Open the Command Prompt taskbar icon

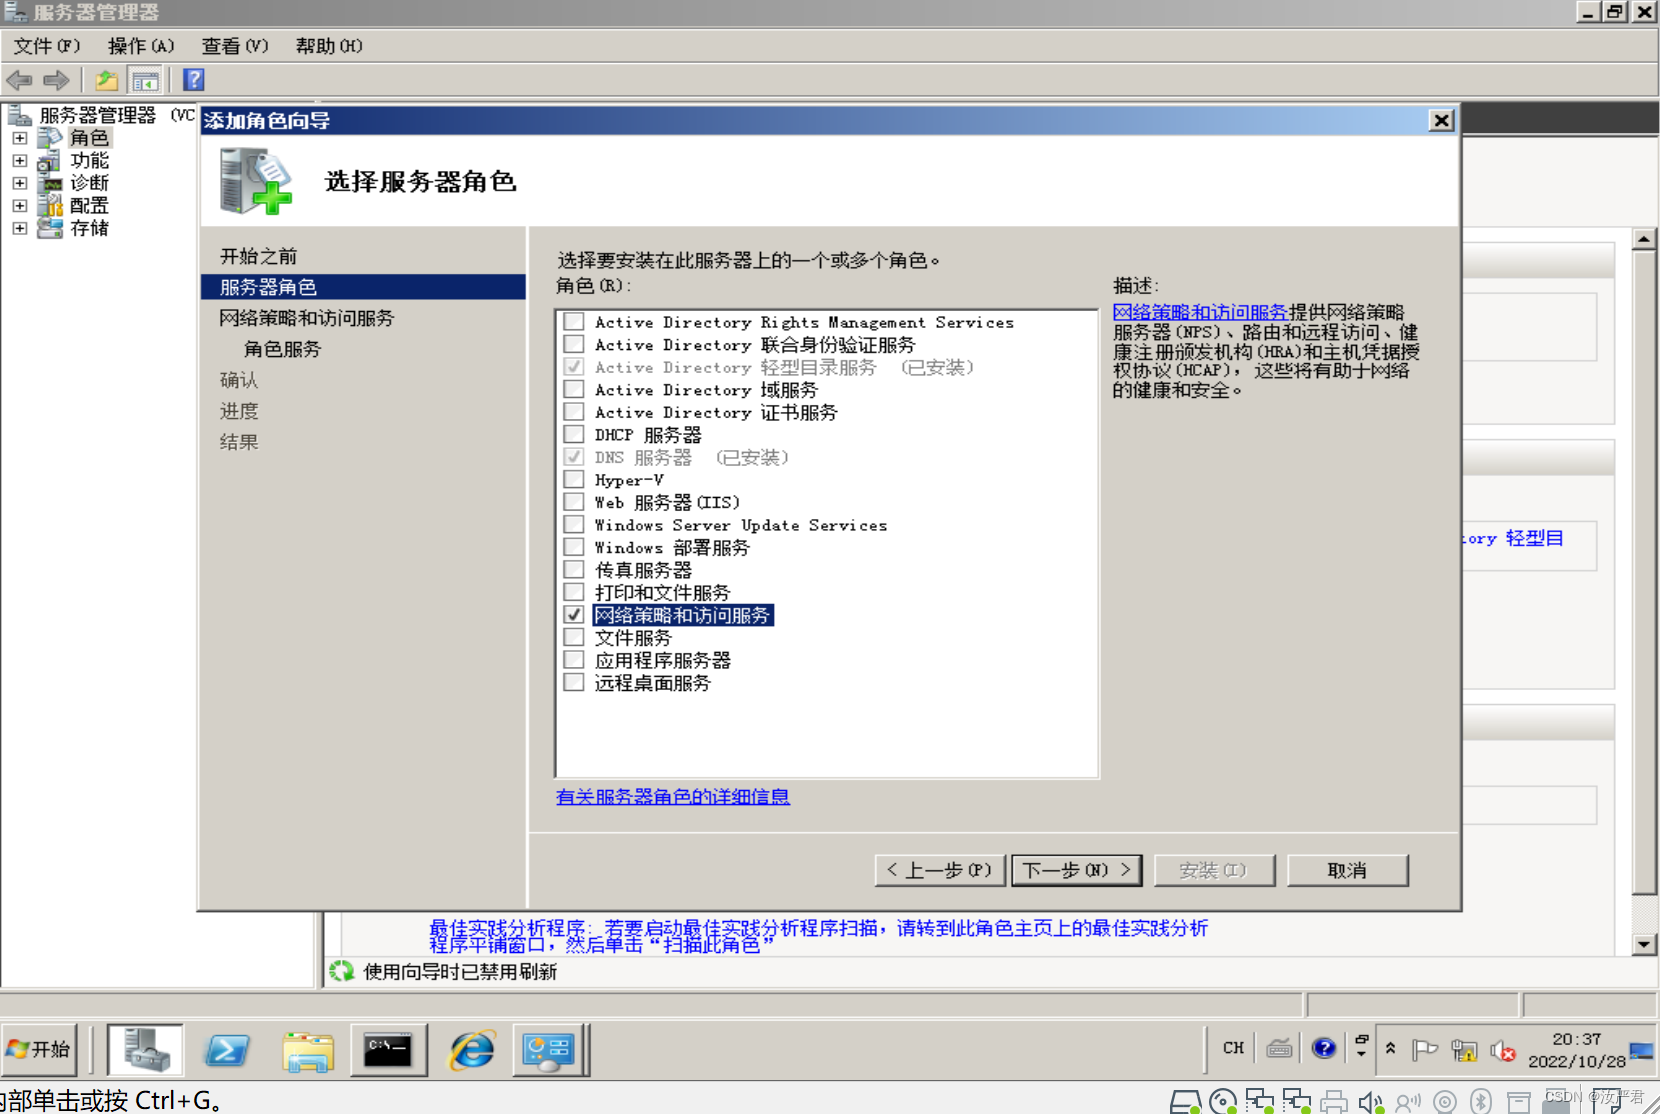[x=388, y=1050]
